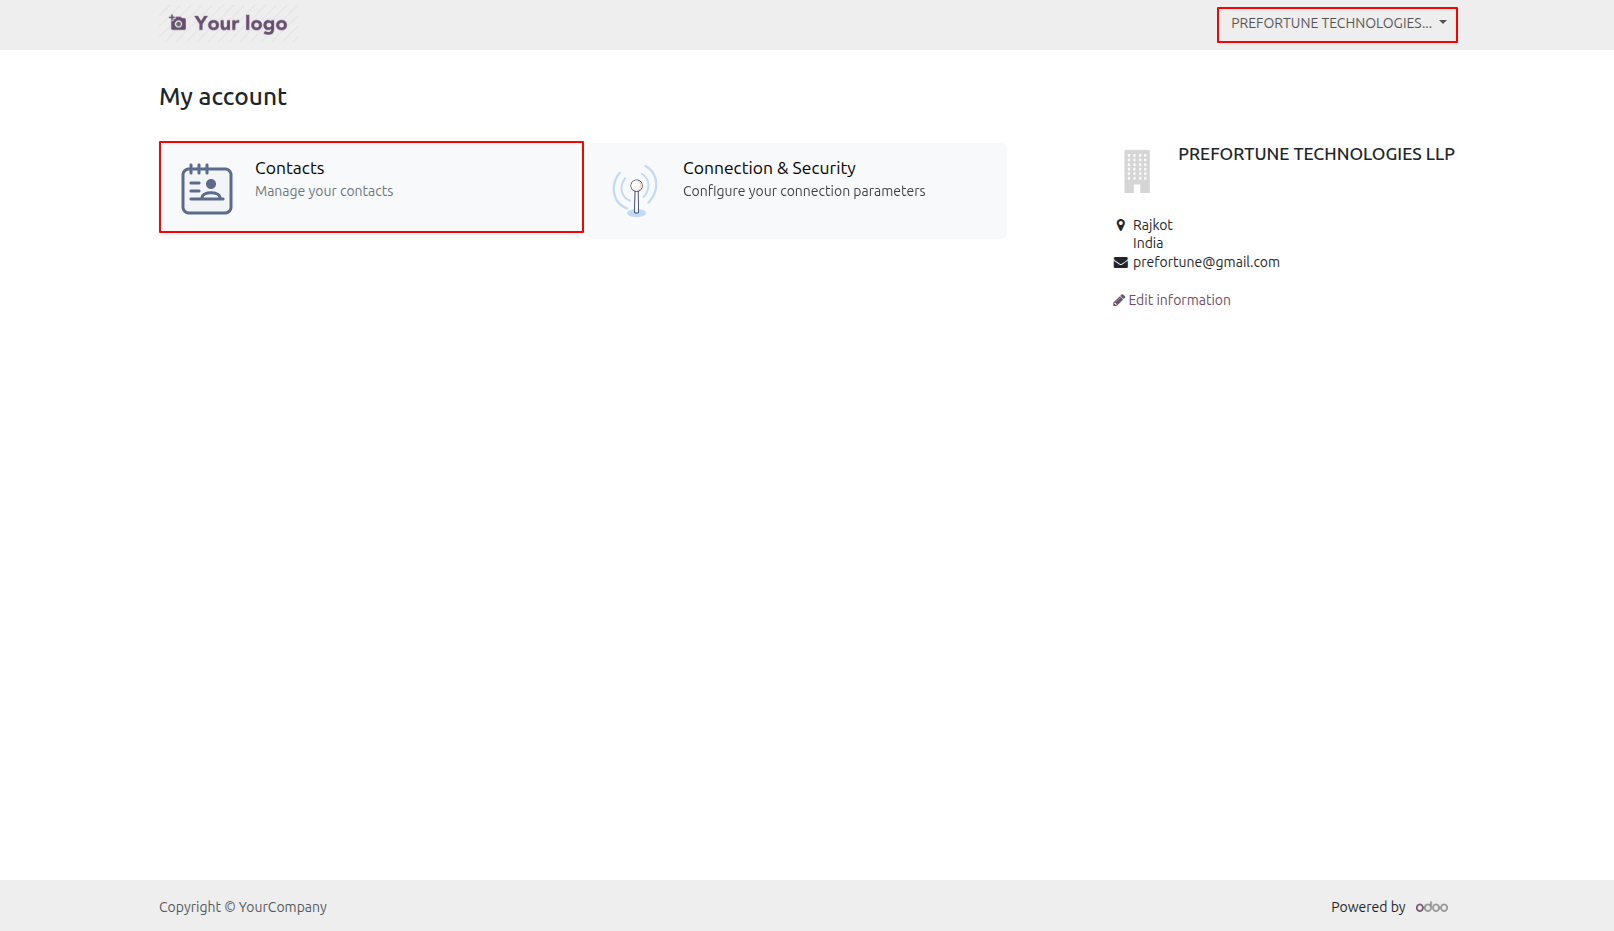Click the prefortune@gmail.com email text
1614x931 pixels.
(x=1206, y=262)
